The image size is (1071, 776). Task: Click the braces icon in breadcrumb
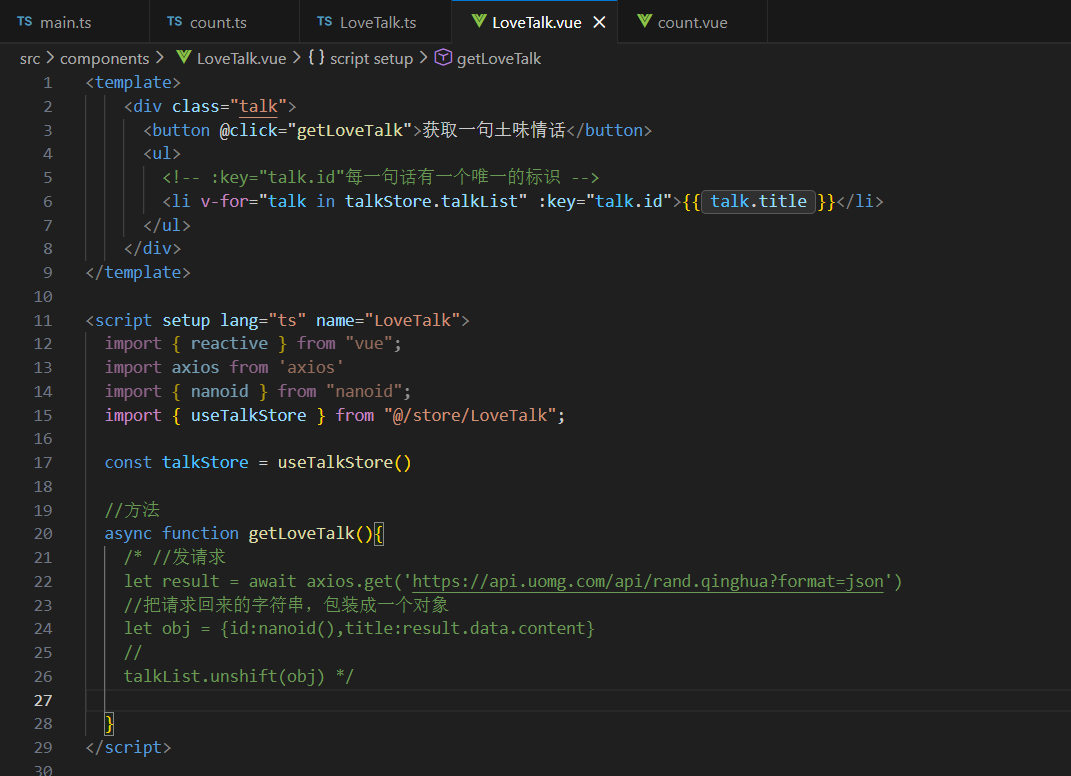(316, 57)
